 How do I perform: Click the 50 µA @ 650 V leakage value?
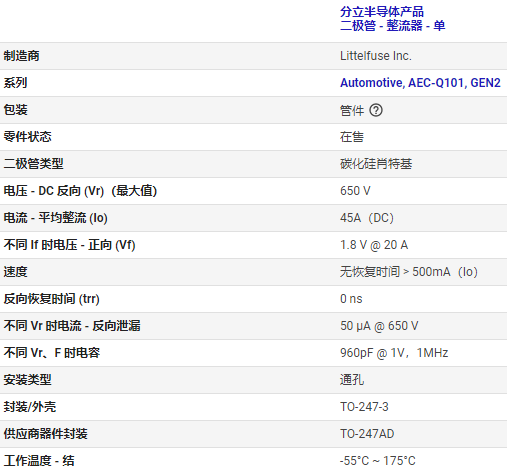pyautogui.click(x=379, y=326)
